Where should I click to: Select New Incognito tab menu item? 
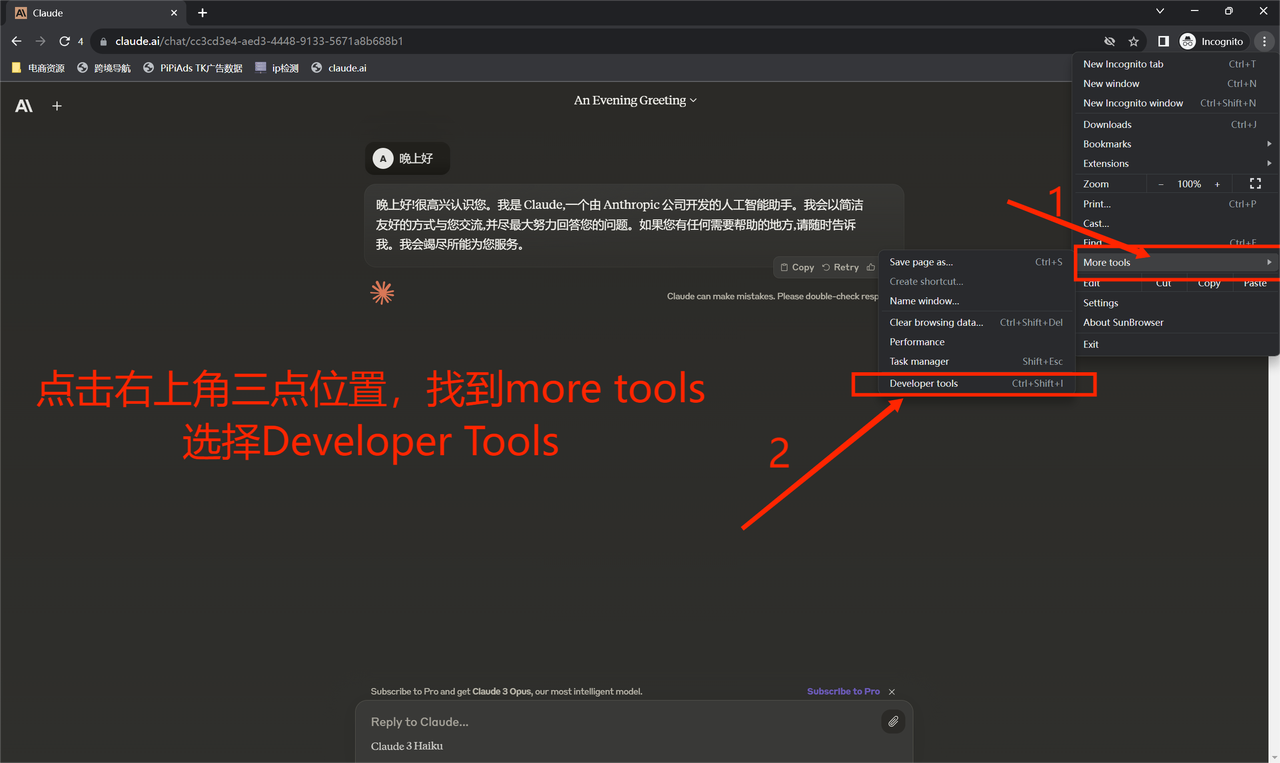click(x=1175, y=64)
